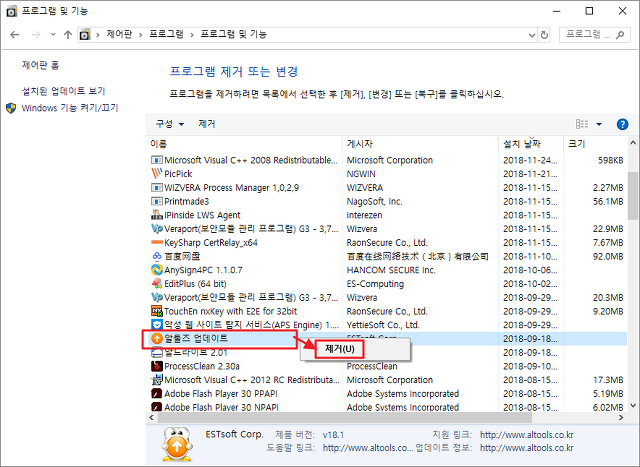
Task: Select the 百度网盘 program icon
Action: tap(157, 256)
